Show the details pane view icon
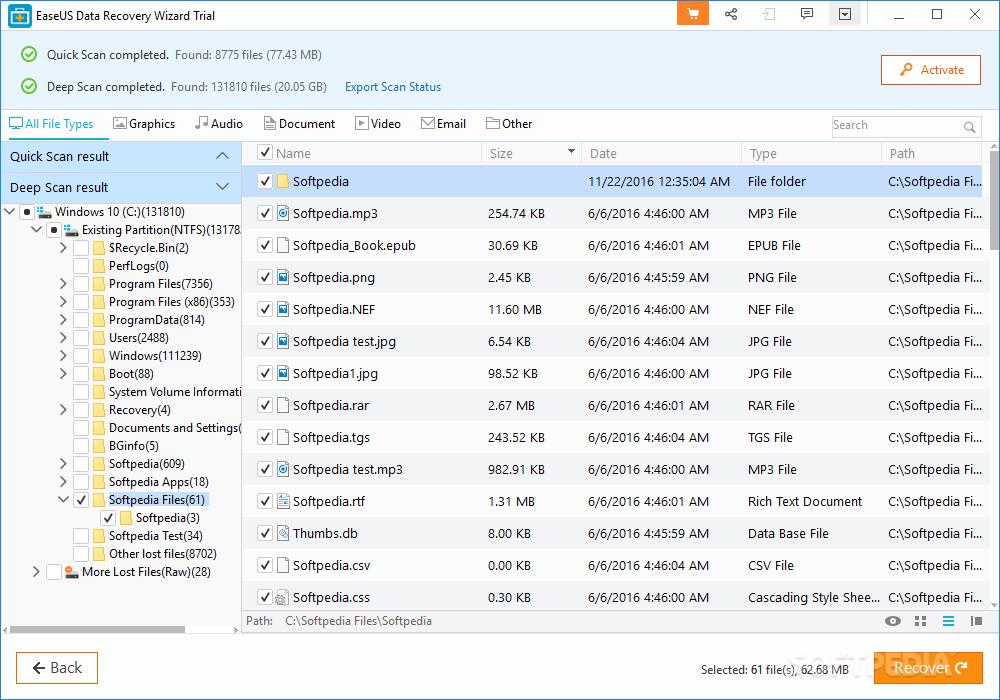1000x700 pixels. pyautogui.click(x=976, y=621)
